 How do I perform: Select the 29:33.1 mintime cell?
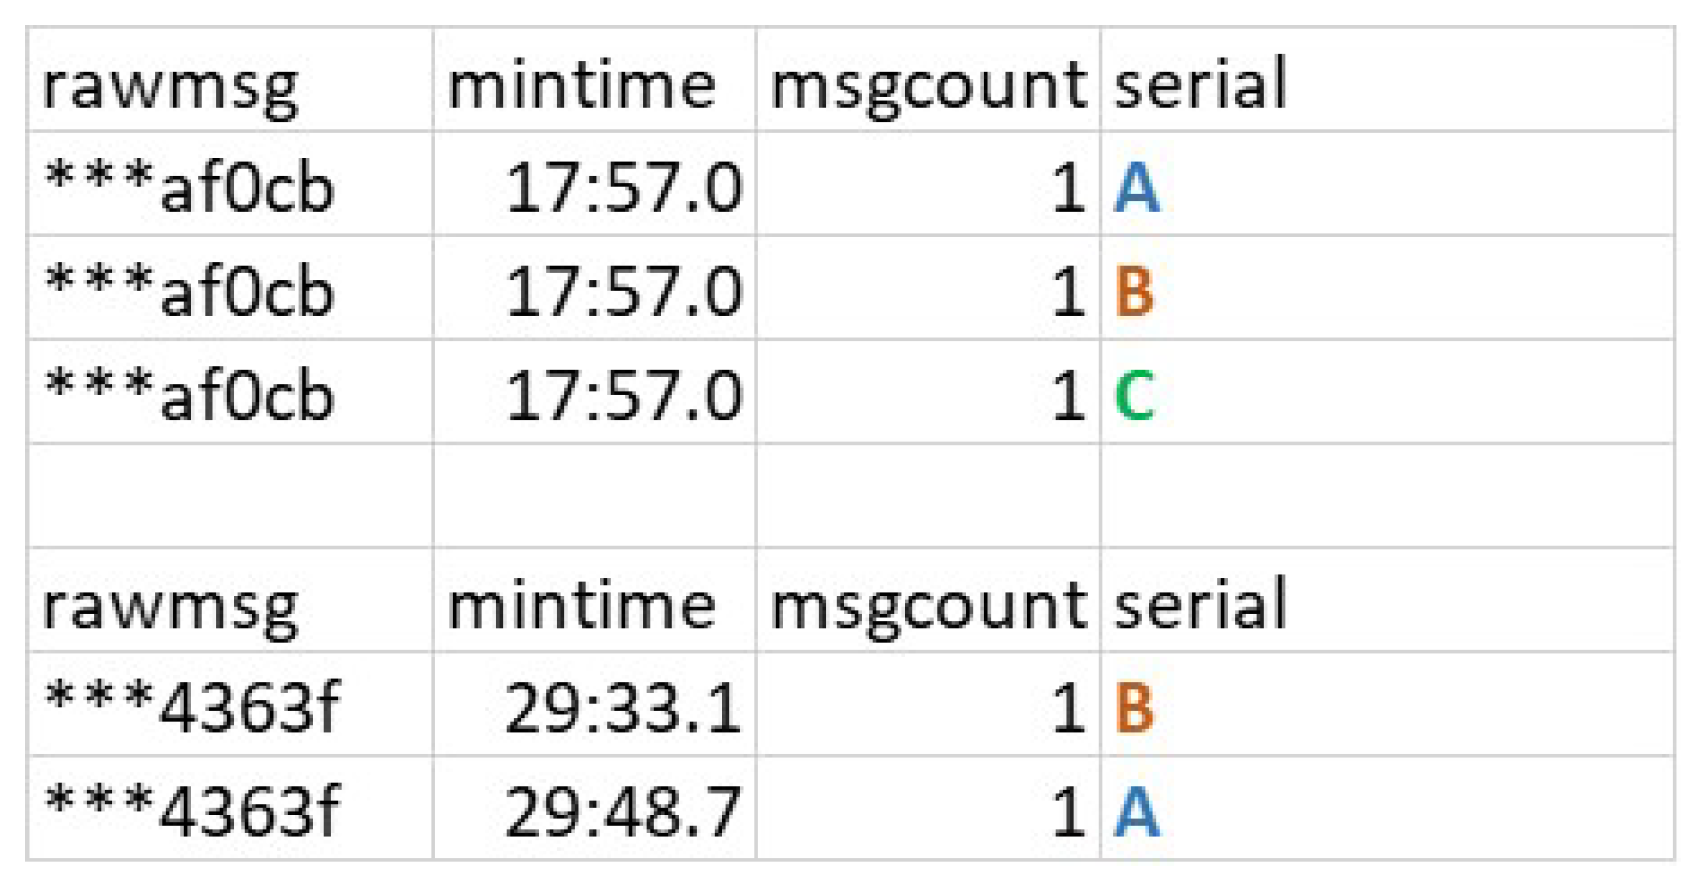click(x=623, y=709)
